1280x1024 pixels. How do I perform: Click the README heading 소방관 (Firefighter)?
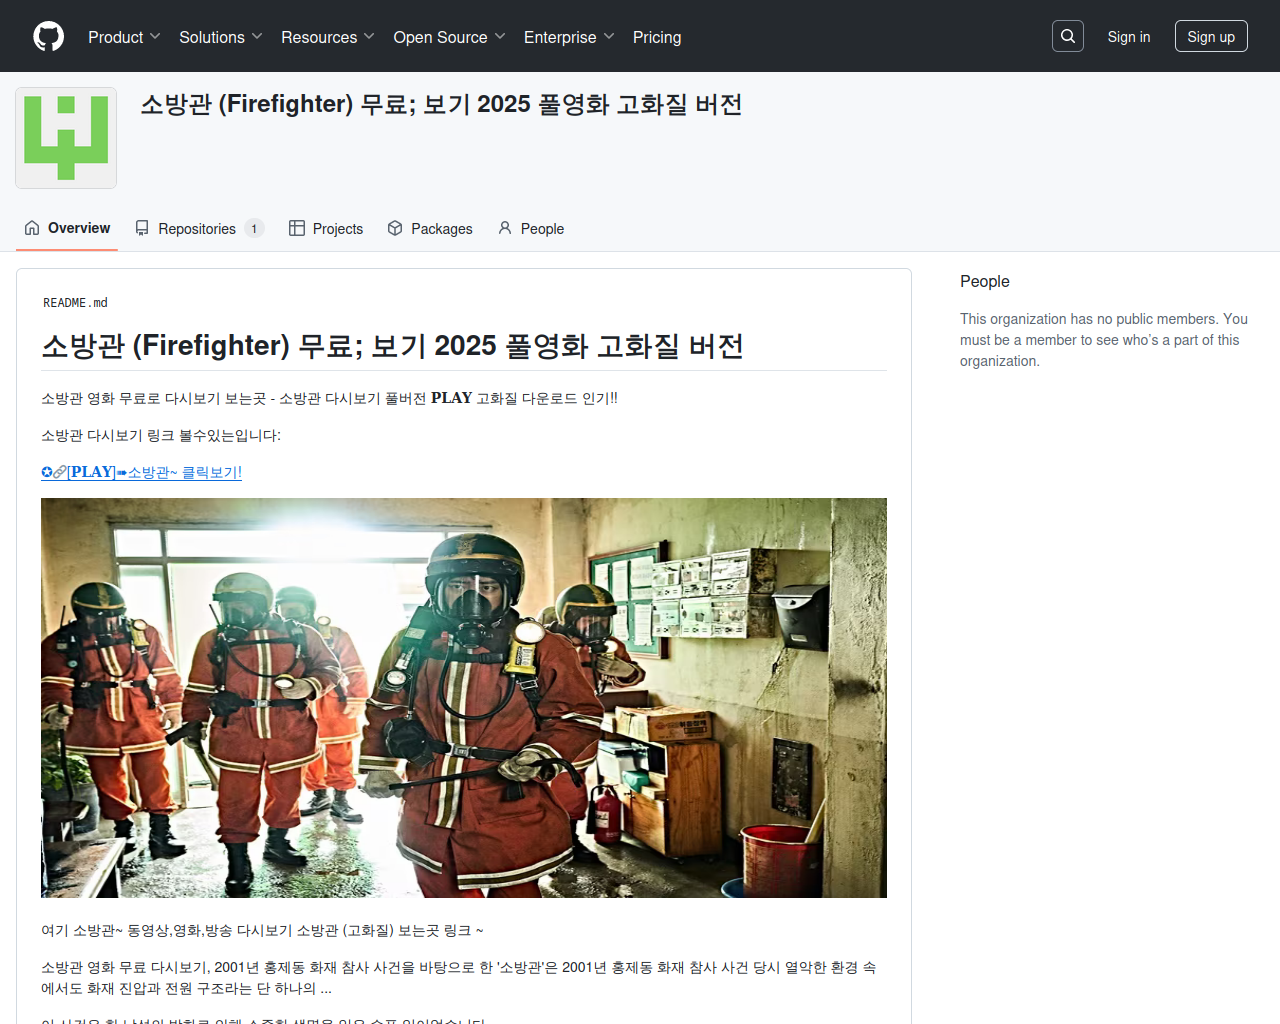click(x=392, y=346)
